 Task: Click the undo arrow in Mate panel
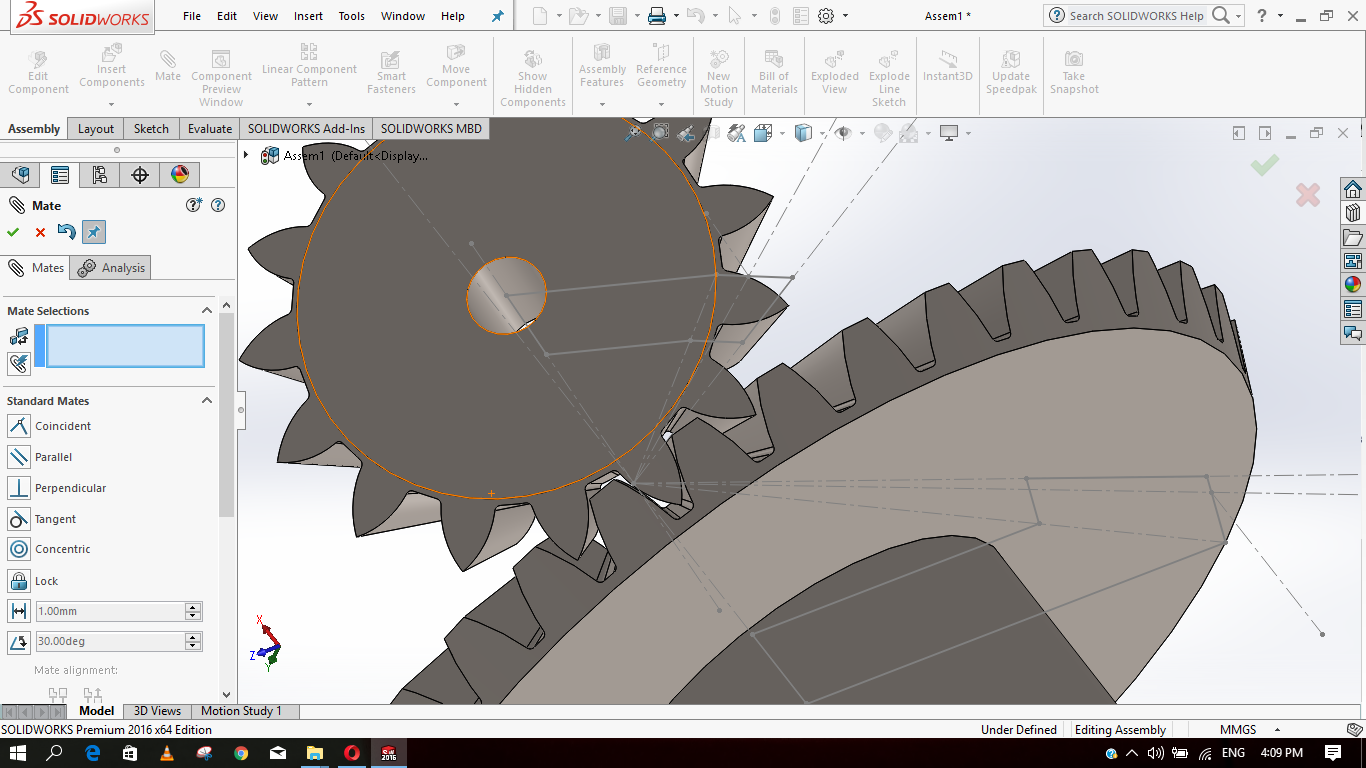[66, 232]
